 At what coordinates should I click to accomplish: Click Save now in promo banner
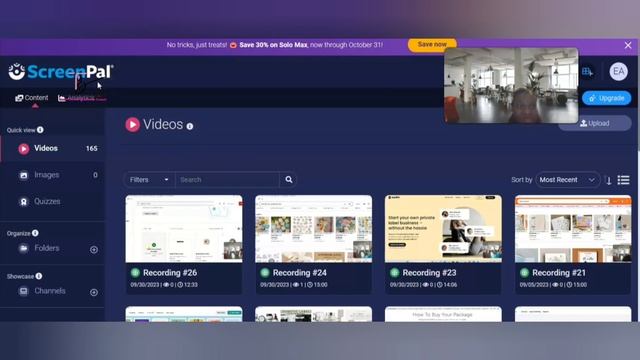coord(432,44)
